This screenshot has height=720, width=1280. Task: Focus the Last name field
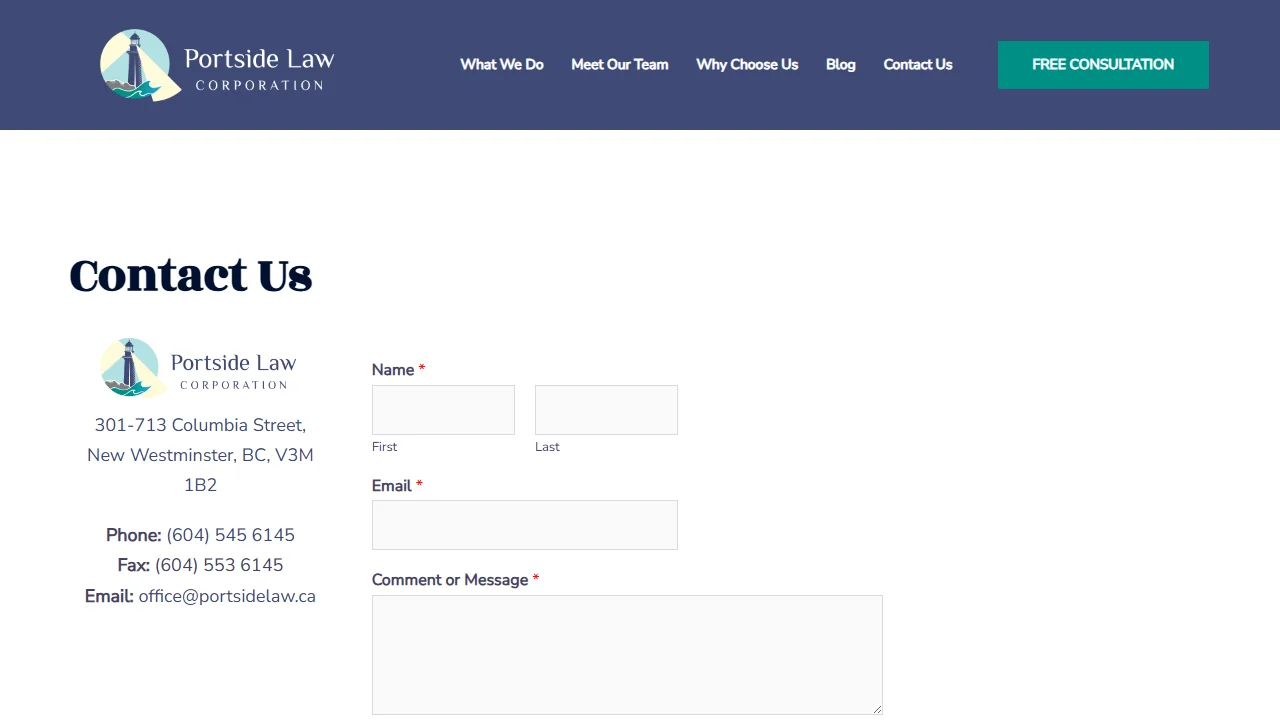tap(606, 410)
